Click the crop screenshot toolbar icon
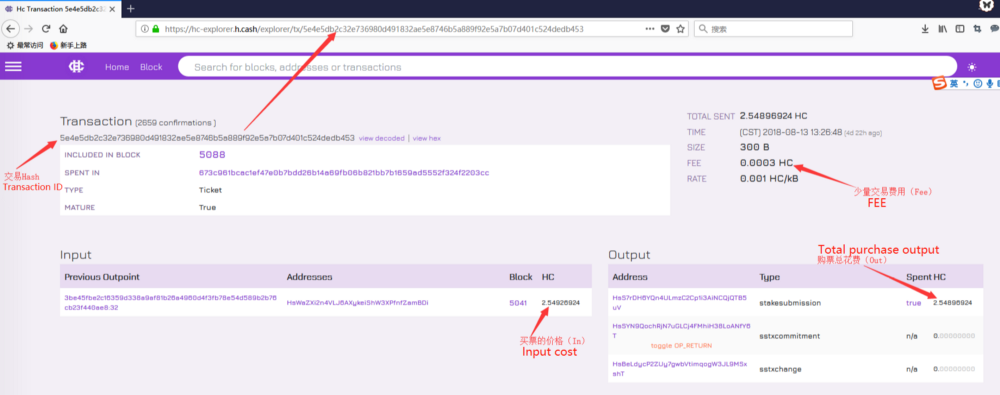 tap(977, 29)
